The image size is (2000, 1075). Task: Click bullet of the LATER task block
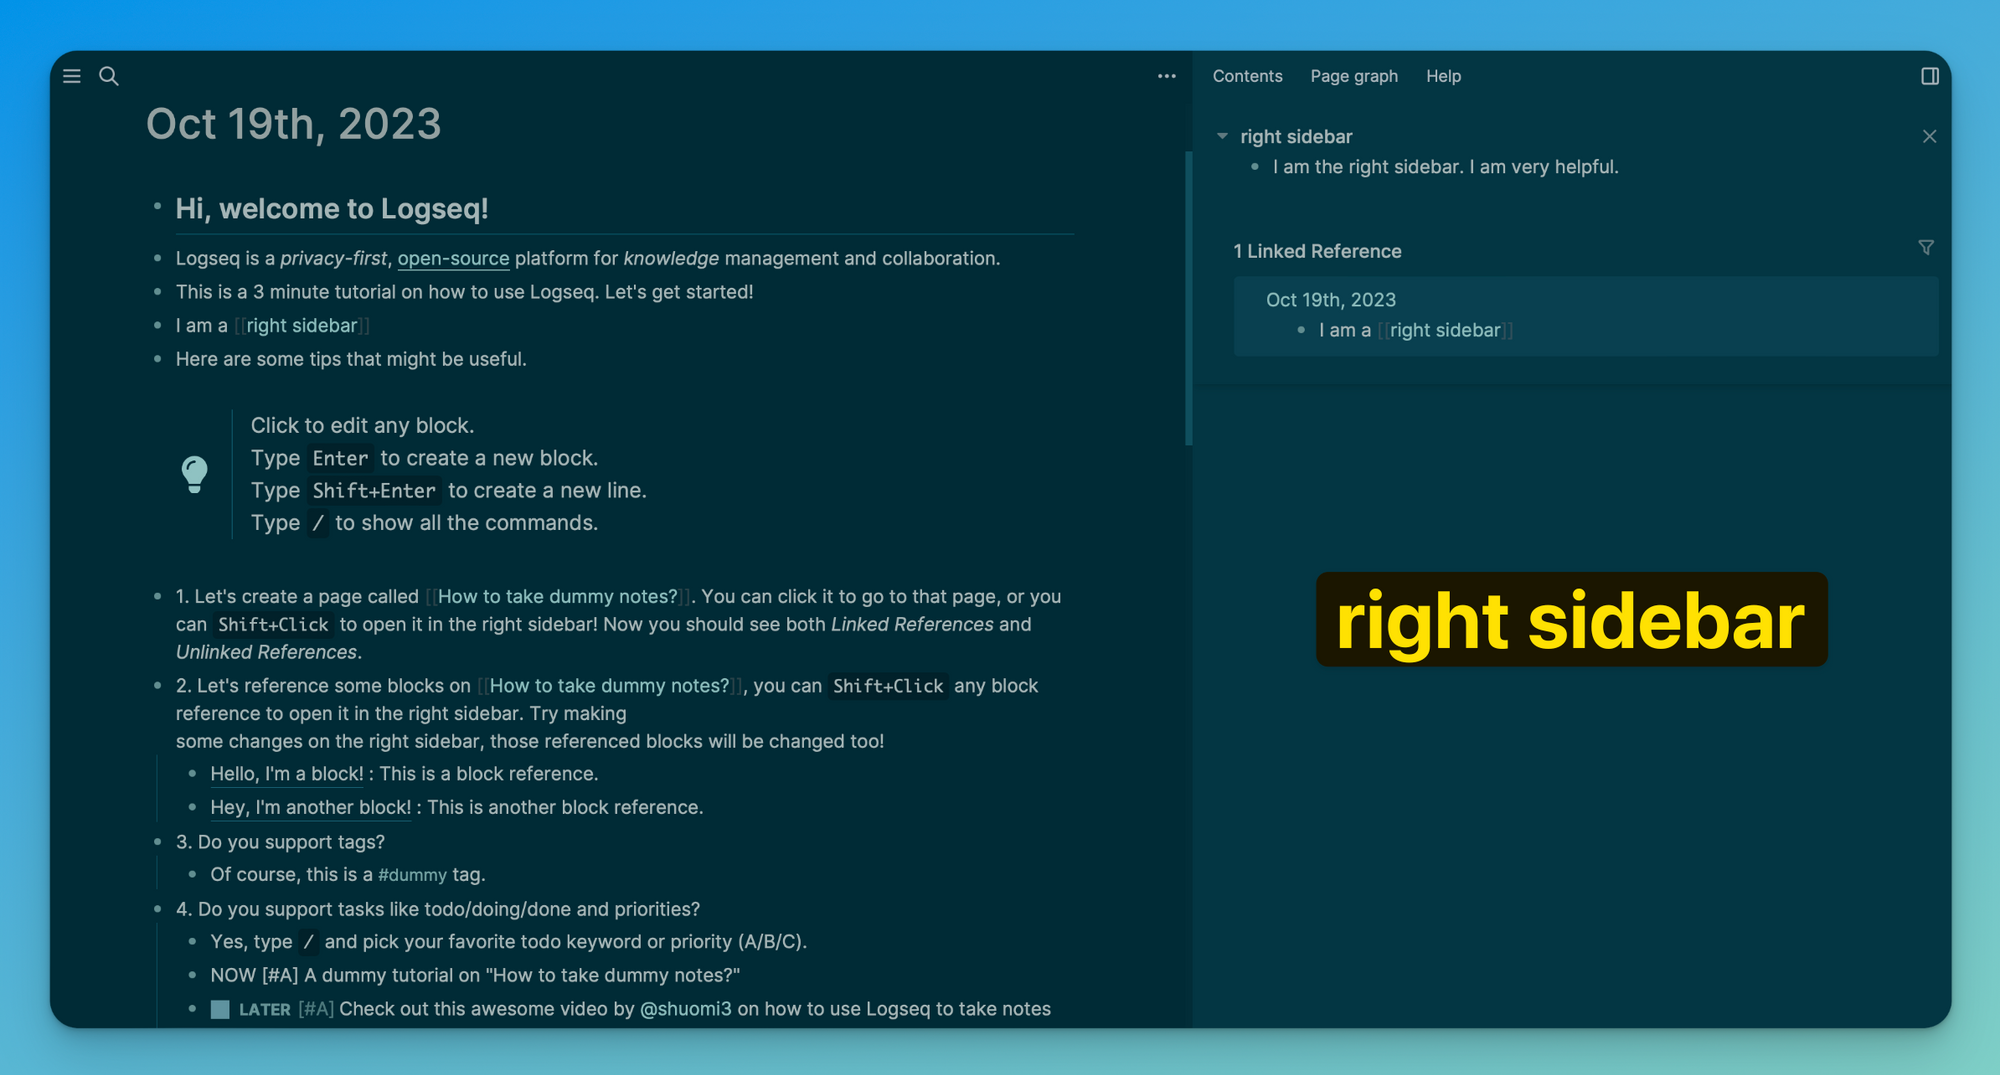click(x=192, y=1009)
